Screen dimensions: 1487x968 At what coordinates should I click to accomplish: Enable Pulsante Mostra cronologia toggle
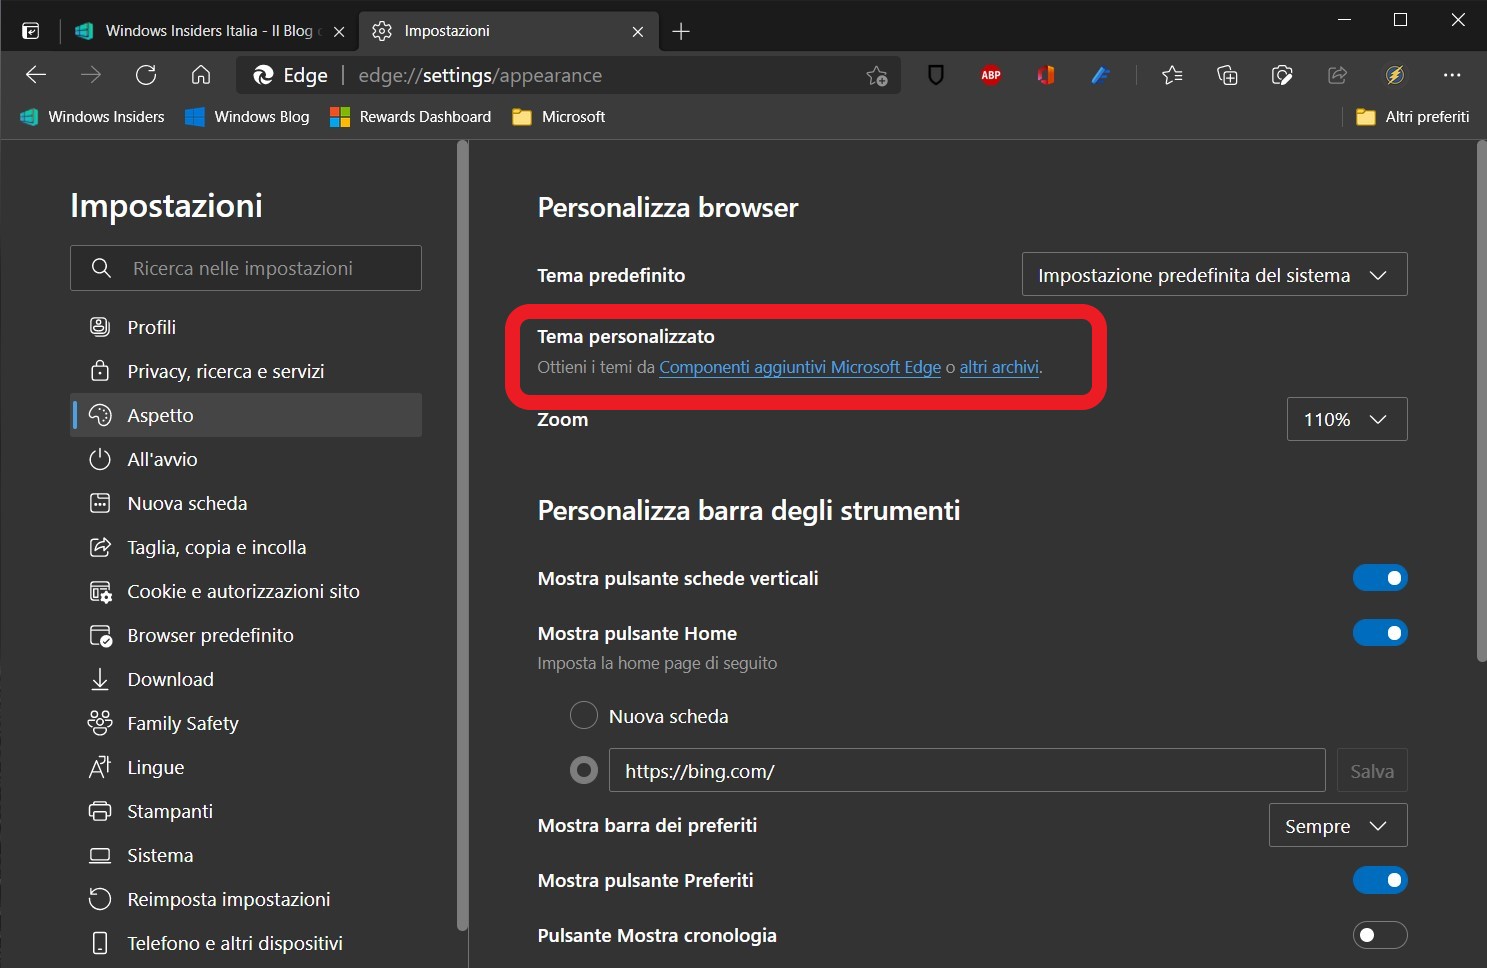coord(1380,935)
